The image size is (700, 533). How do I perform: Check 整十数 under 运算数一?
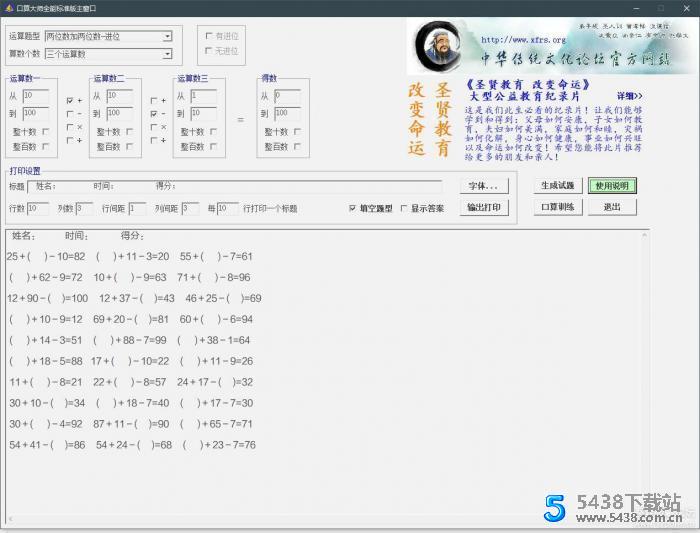pos(45,131)
